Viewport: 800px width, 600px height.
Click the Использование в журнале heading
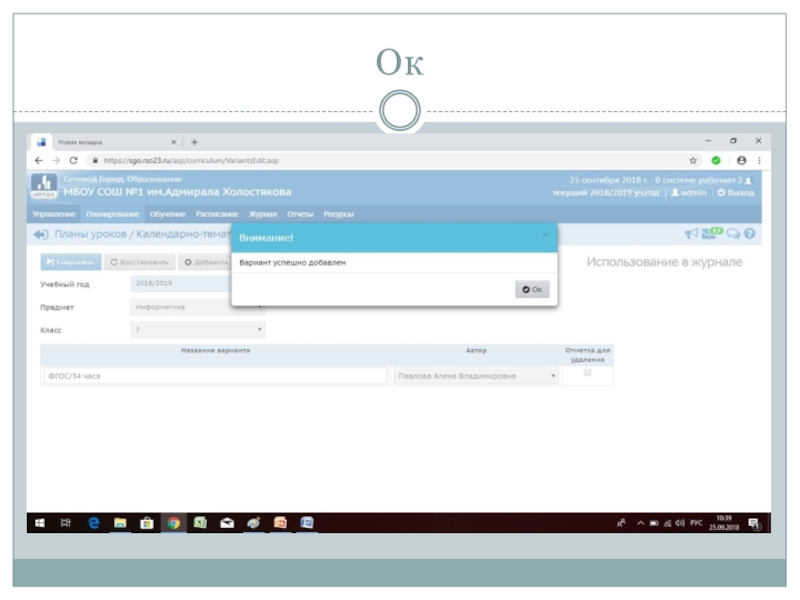point(664,262)
